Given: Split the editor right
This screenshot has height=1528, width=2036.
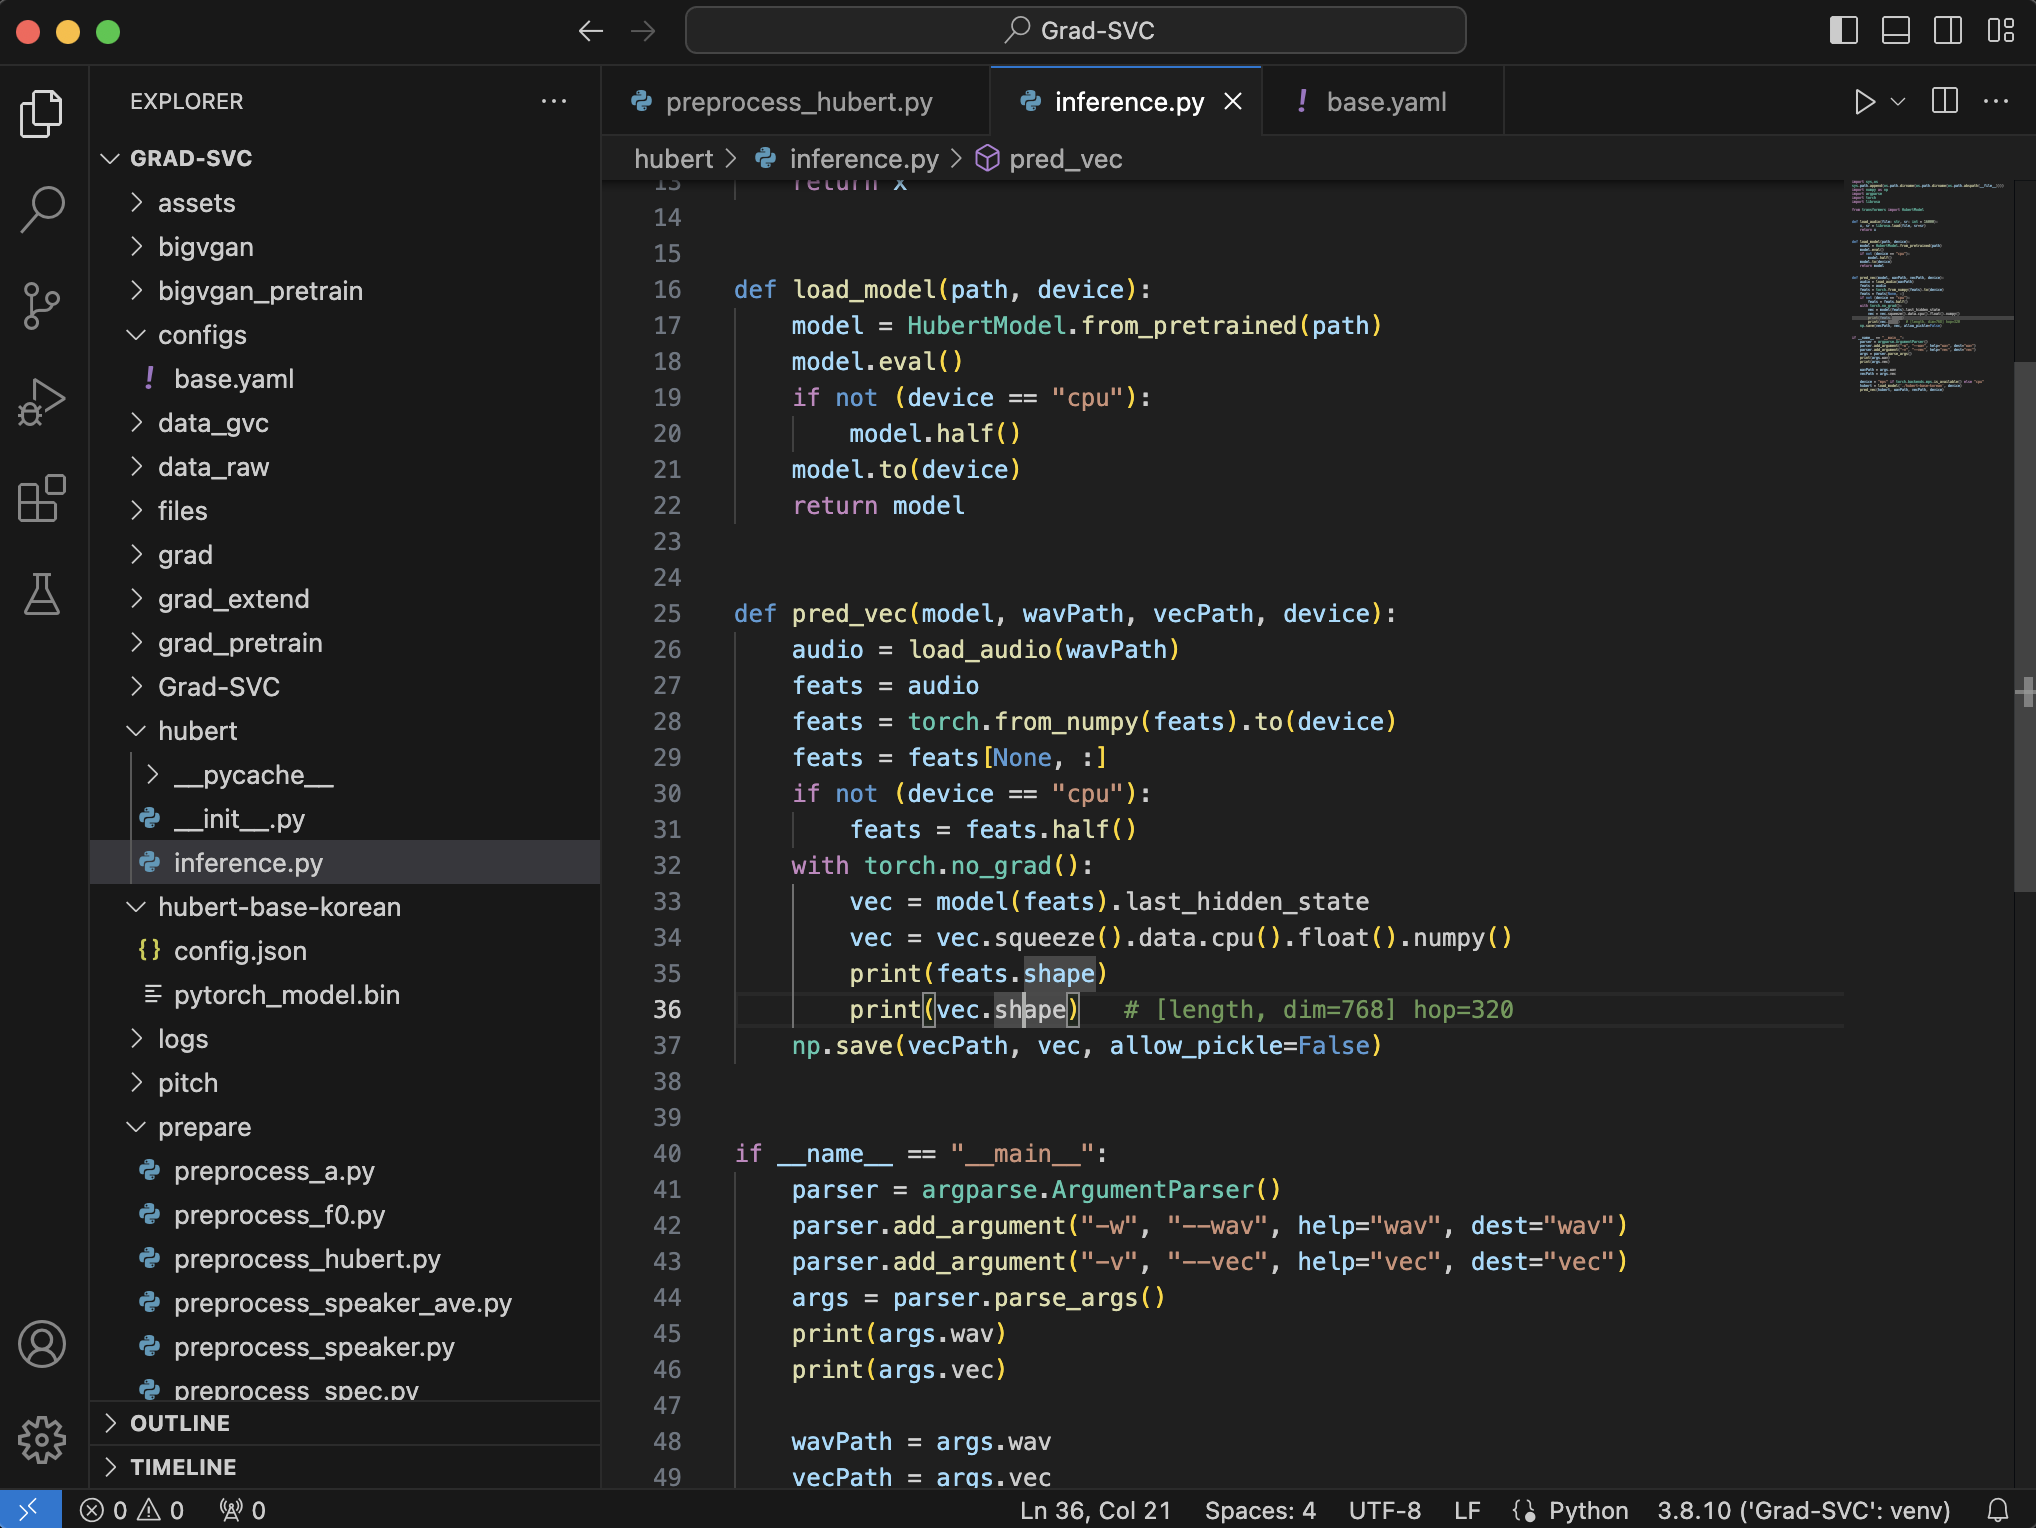Looking at the screenshot, I should coord(1945,102).
